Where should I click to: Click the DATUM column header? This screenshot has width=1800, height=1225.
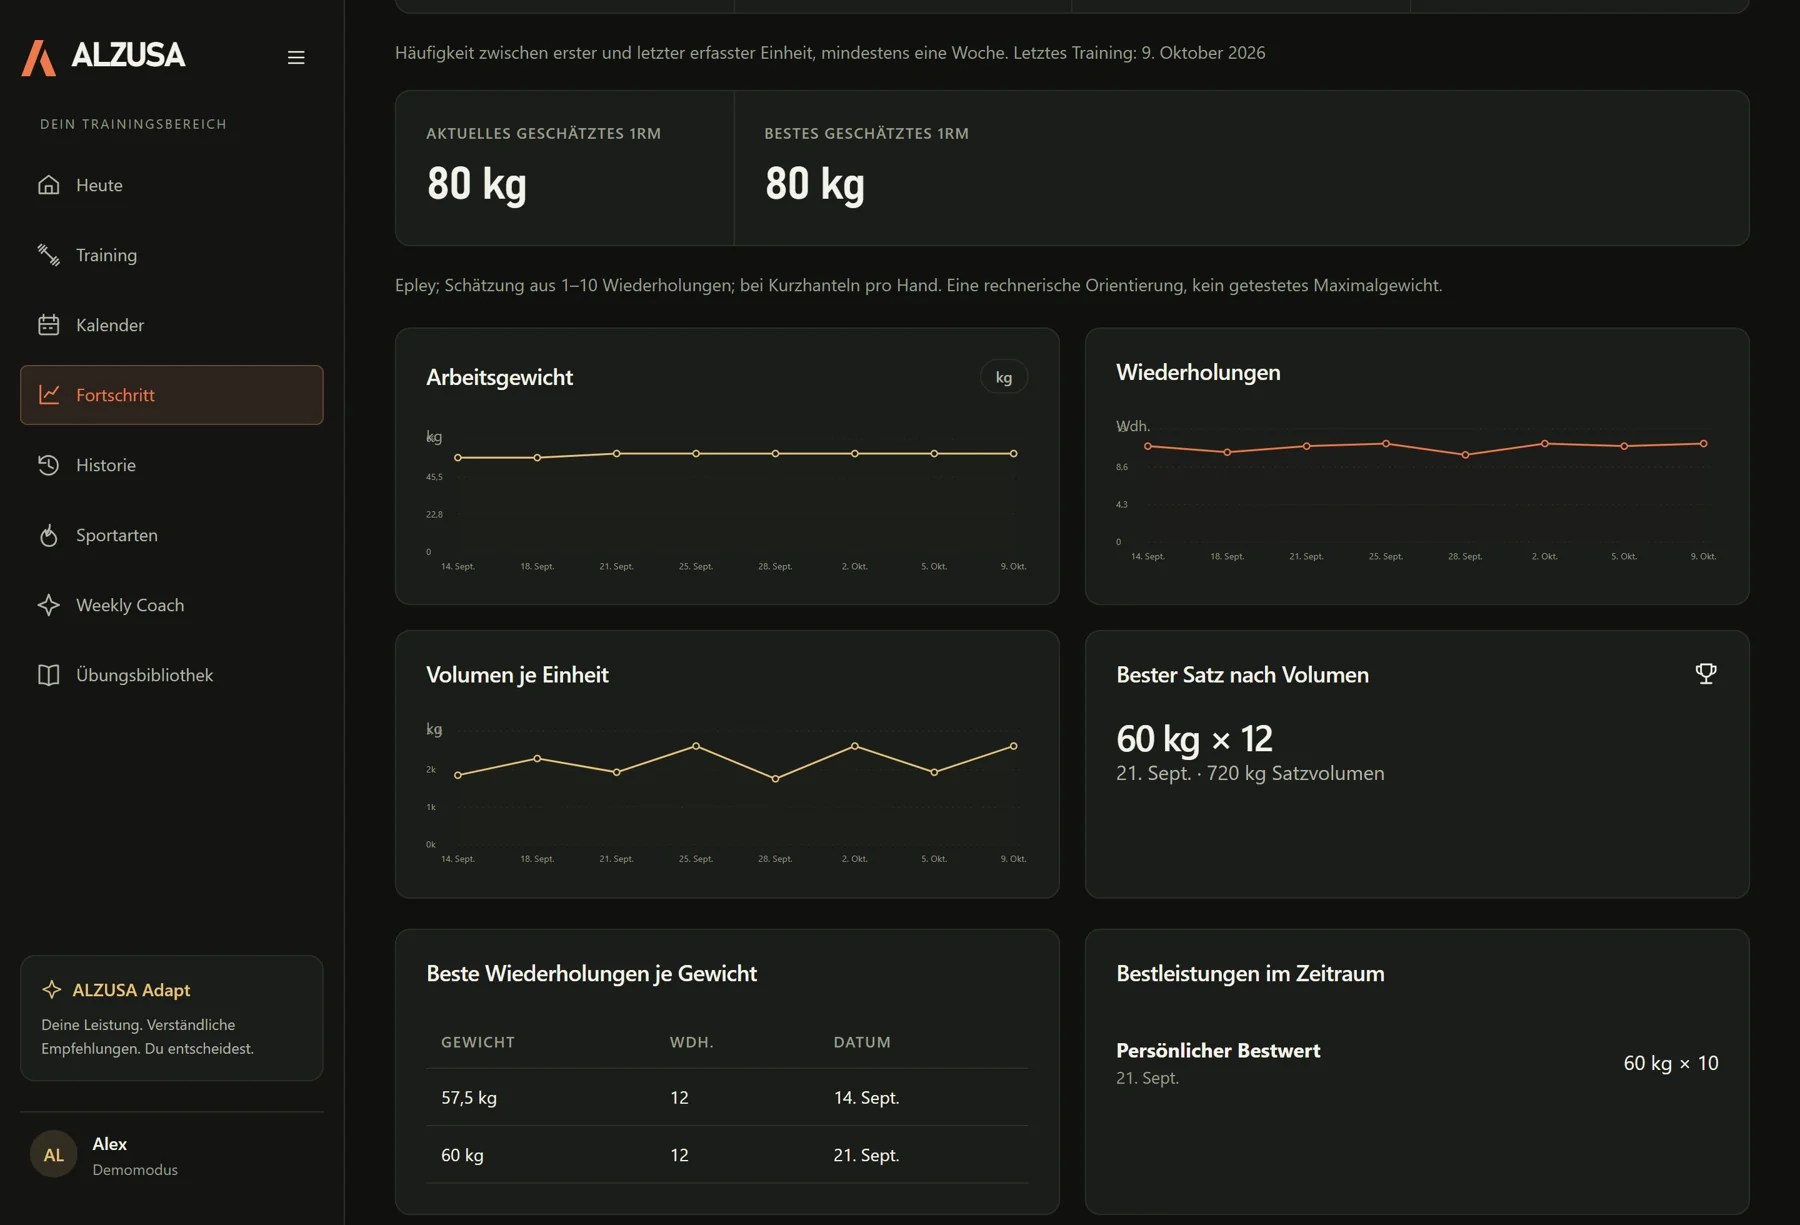tap(862, 1042)
